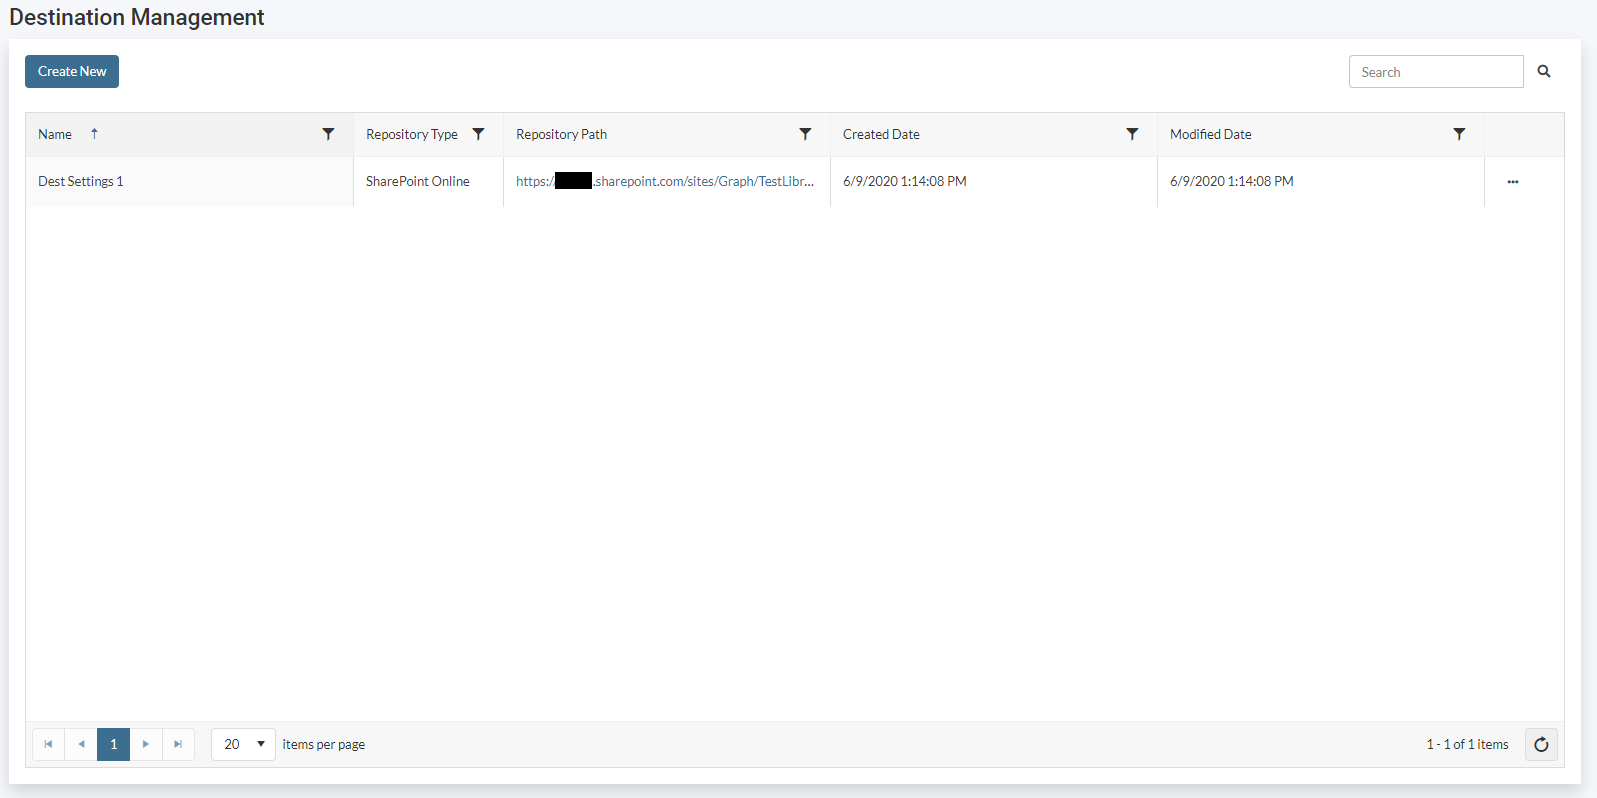Screen dimensions: 1597x798
Task: Open filter for Modified Date column
Action: 1459,134
